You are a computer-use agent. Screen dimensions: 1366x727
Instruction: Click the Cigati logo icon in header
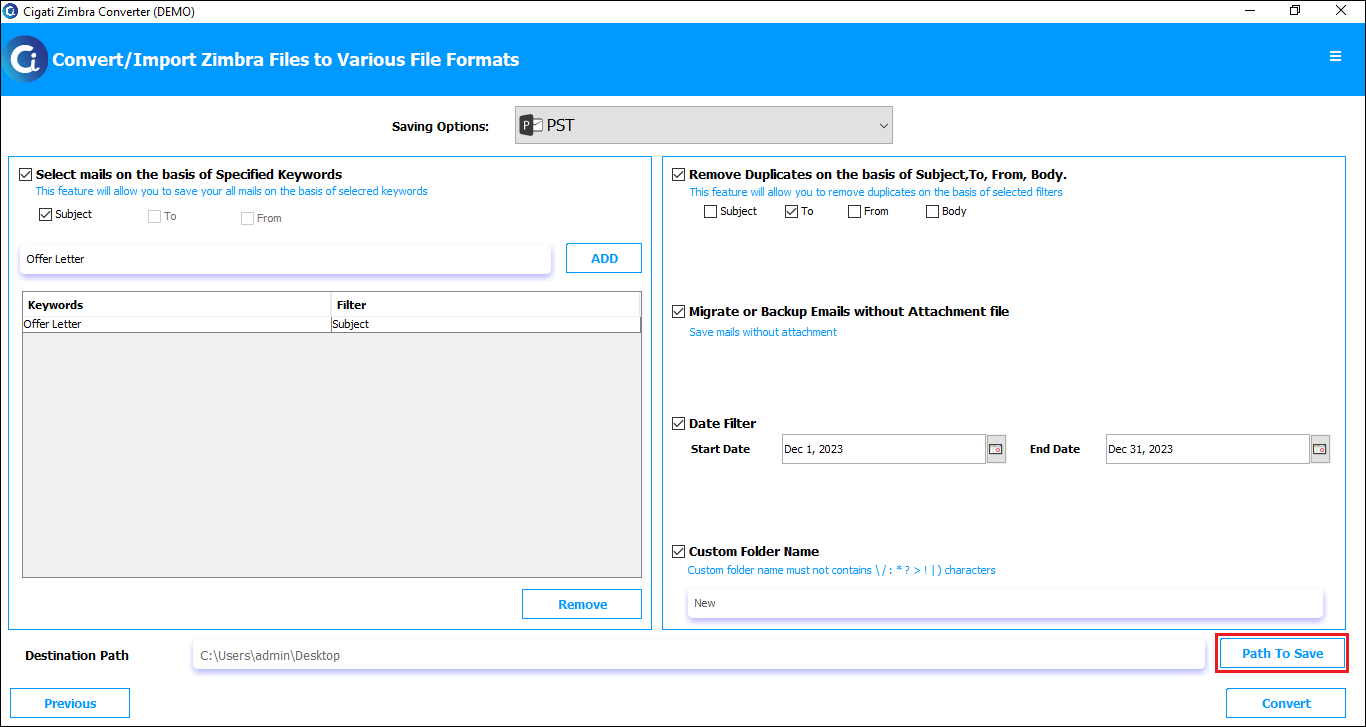(24, 59)
